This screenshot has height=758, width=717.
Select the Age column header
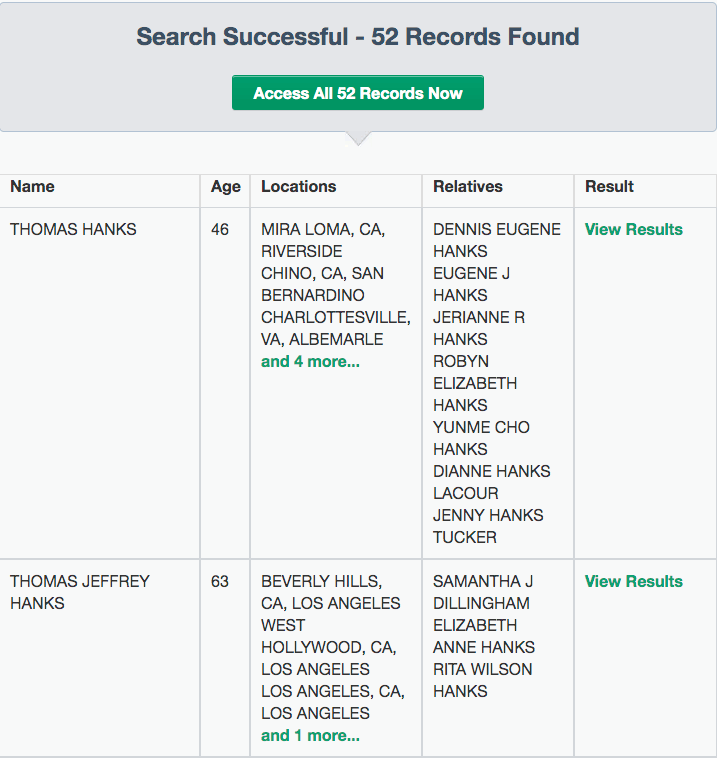[225, 187]
